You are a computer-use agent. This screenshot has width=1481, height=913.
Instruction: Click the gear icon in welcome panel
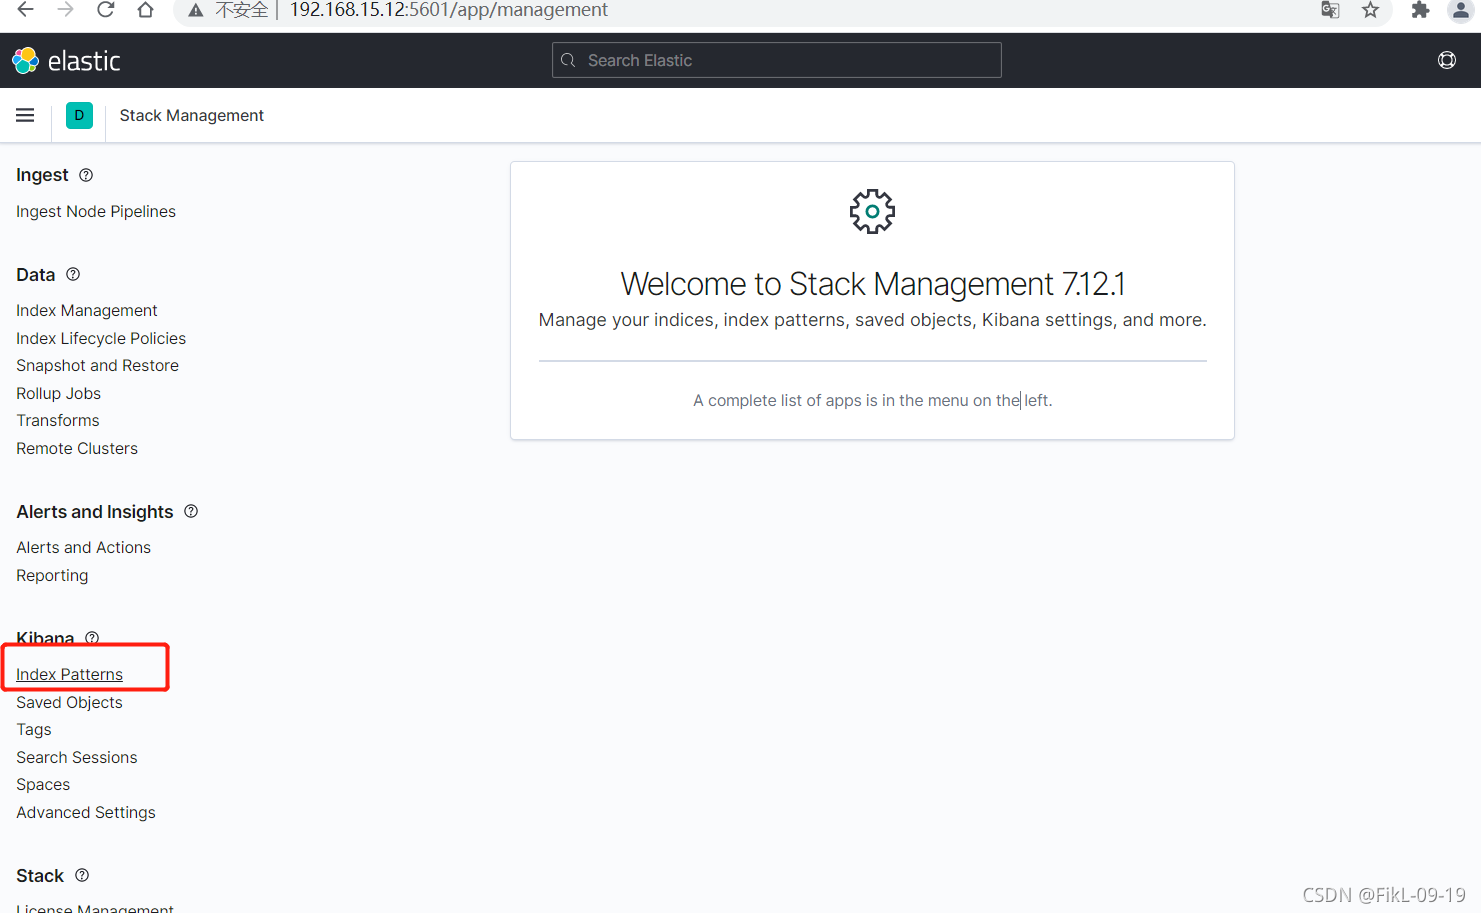[x=872, y=211]
